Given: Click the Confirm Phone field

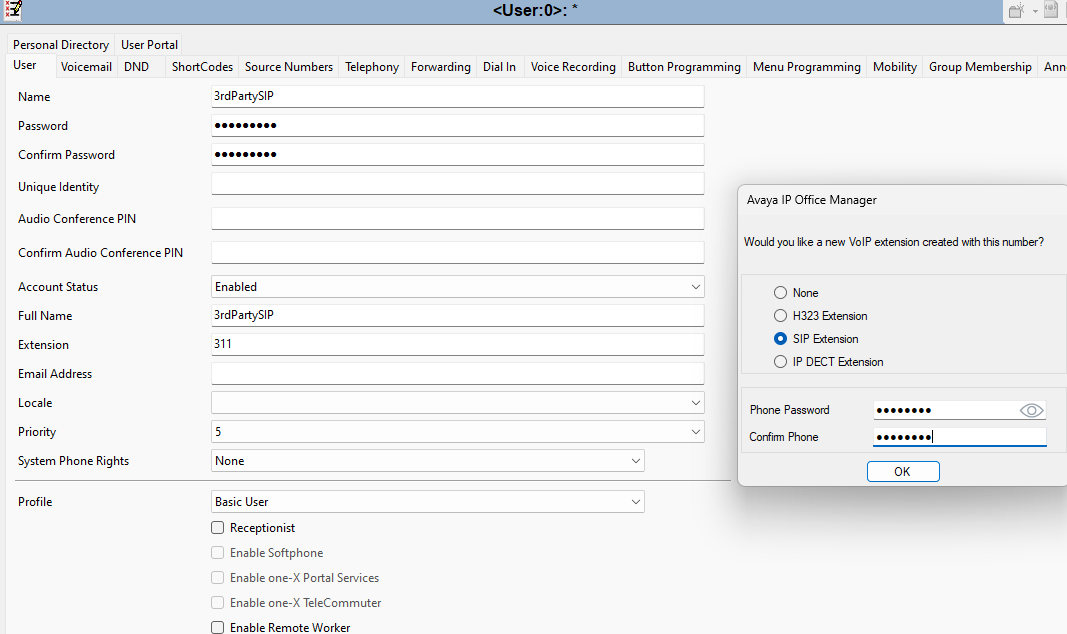Looking at the screenshot, I should pos(959,437).
